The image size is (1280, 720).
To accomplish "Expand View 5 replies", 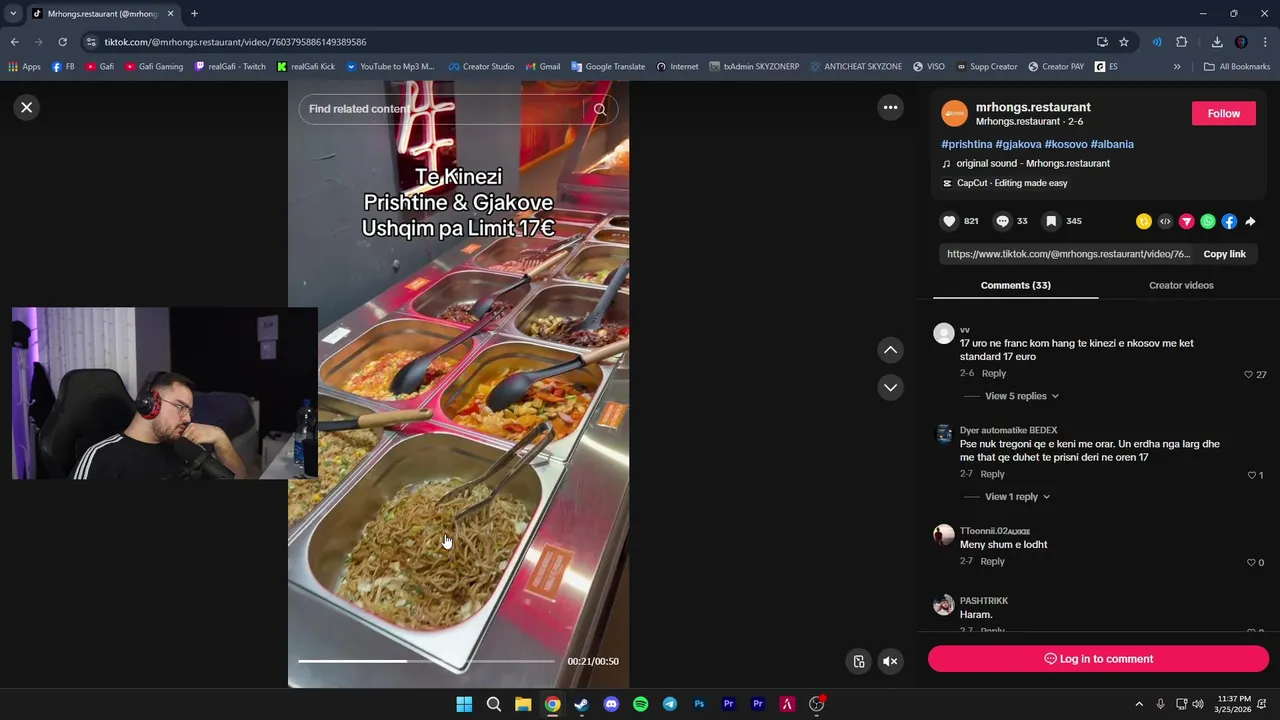I will coord(1022,396).
